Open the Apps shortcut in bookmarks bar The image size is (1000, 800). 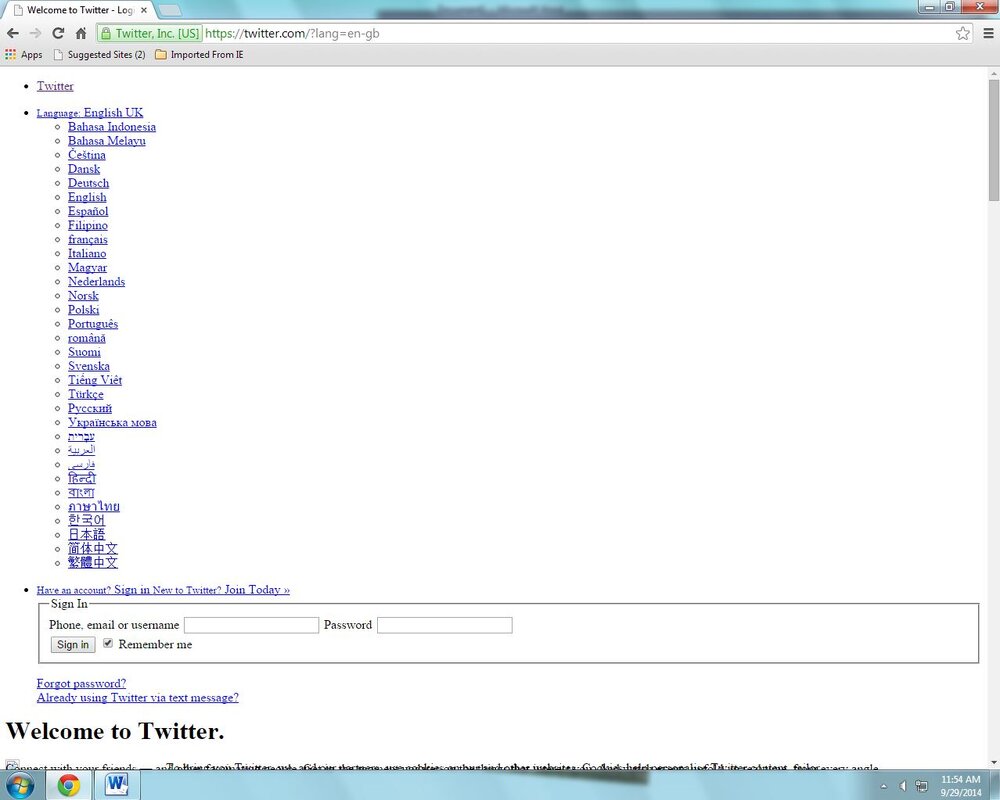click(24, 55)
